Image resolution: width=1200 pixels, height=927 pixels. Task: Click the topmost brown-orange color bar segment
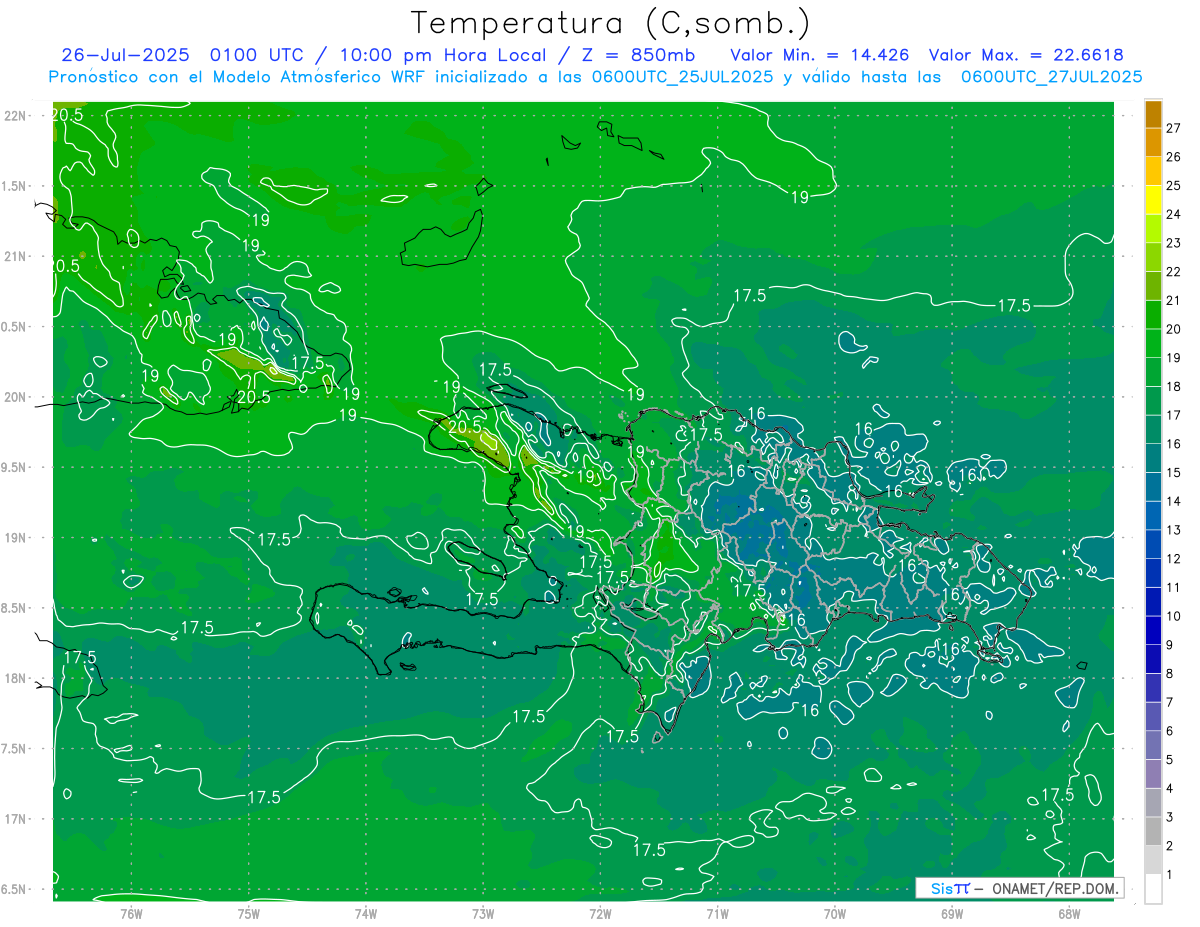point(1153,114)
